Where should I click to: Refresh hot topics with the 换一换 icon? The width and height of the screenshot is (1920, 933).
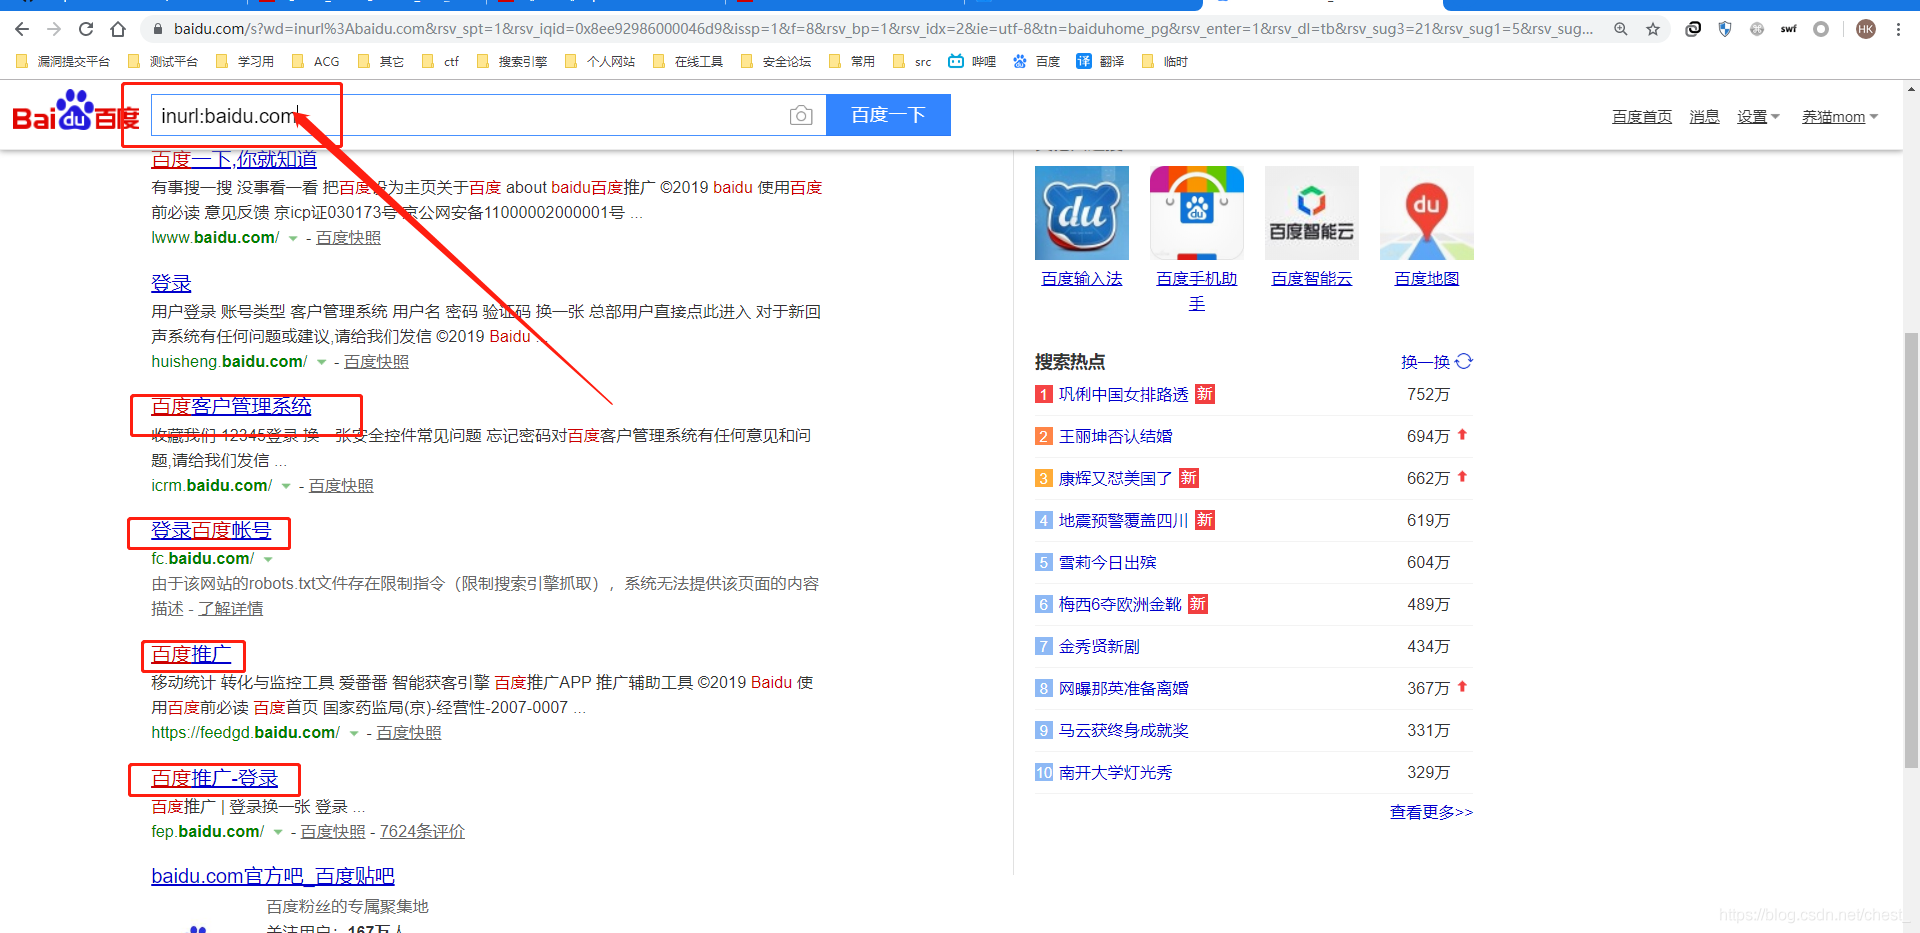tap(1464, 361)
